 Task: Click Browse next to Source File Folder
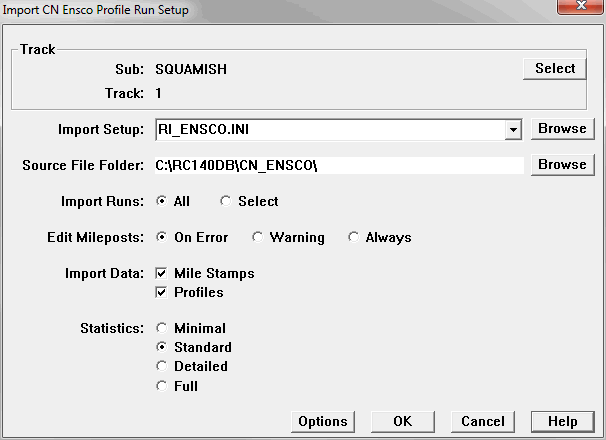(562, 164)
